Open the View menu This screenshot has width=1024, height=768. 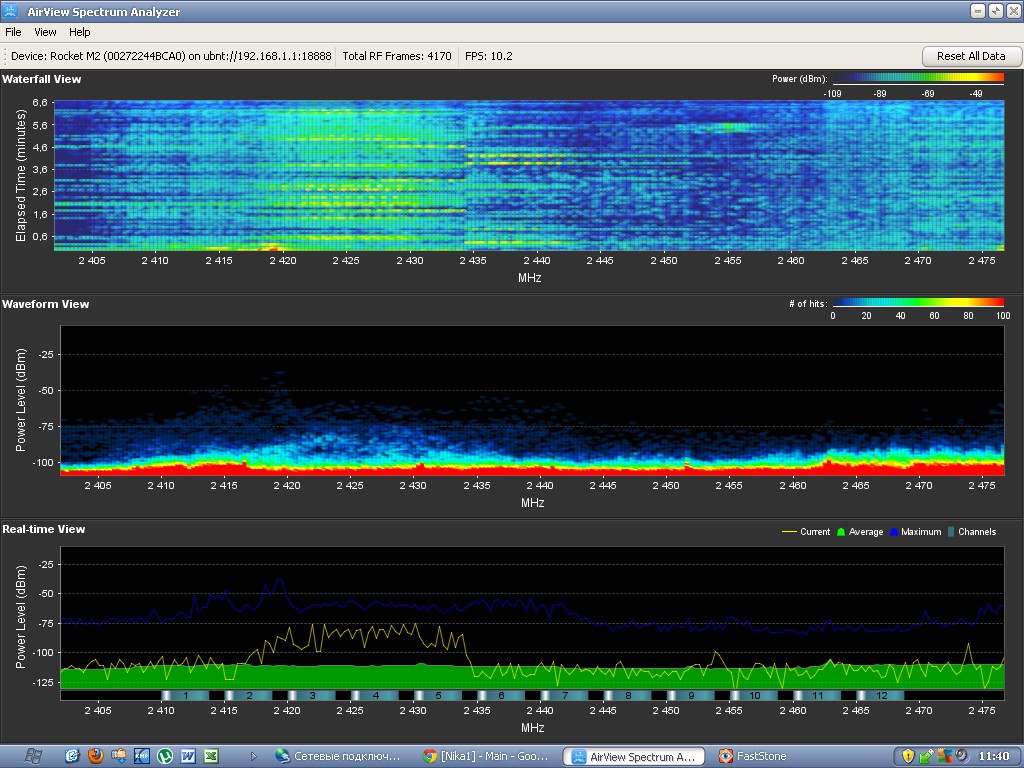(x=45, y=32)
